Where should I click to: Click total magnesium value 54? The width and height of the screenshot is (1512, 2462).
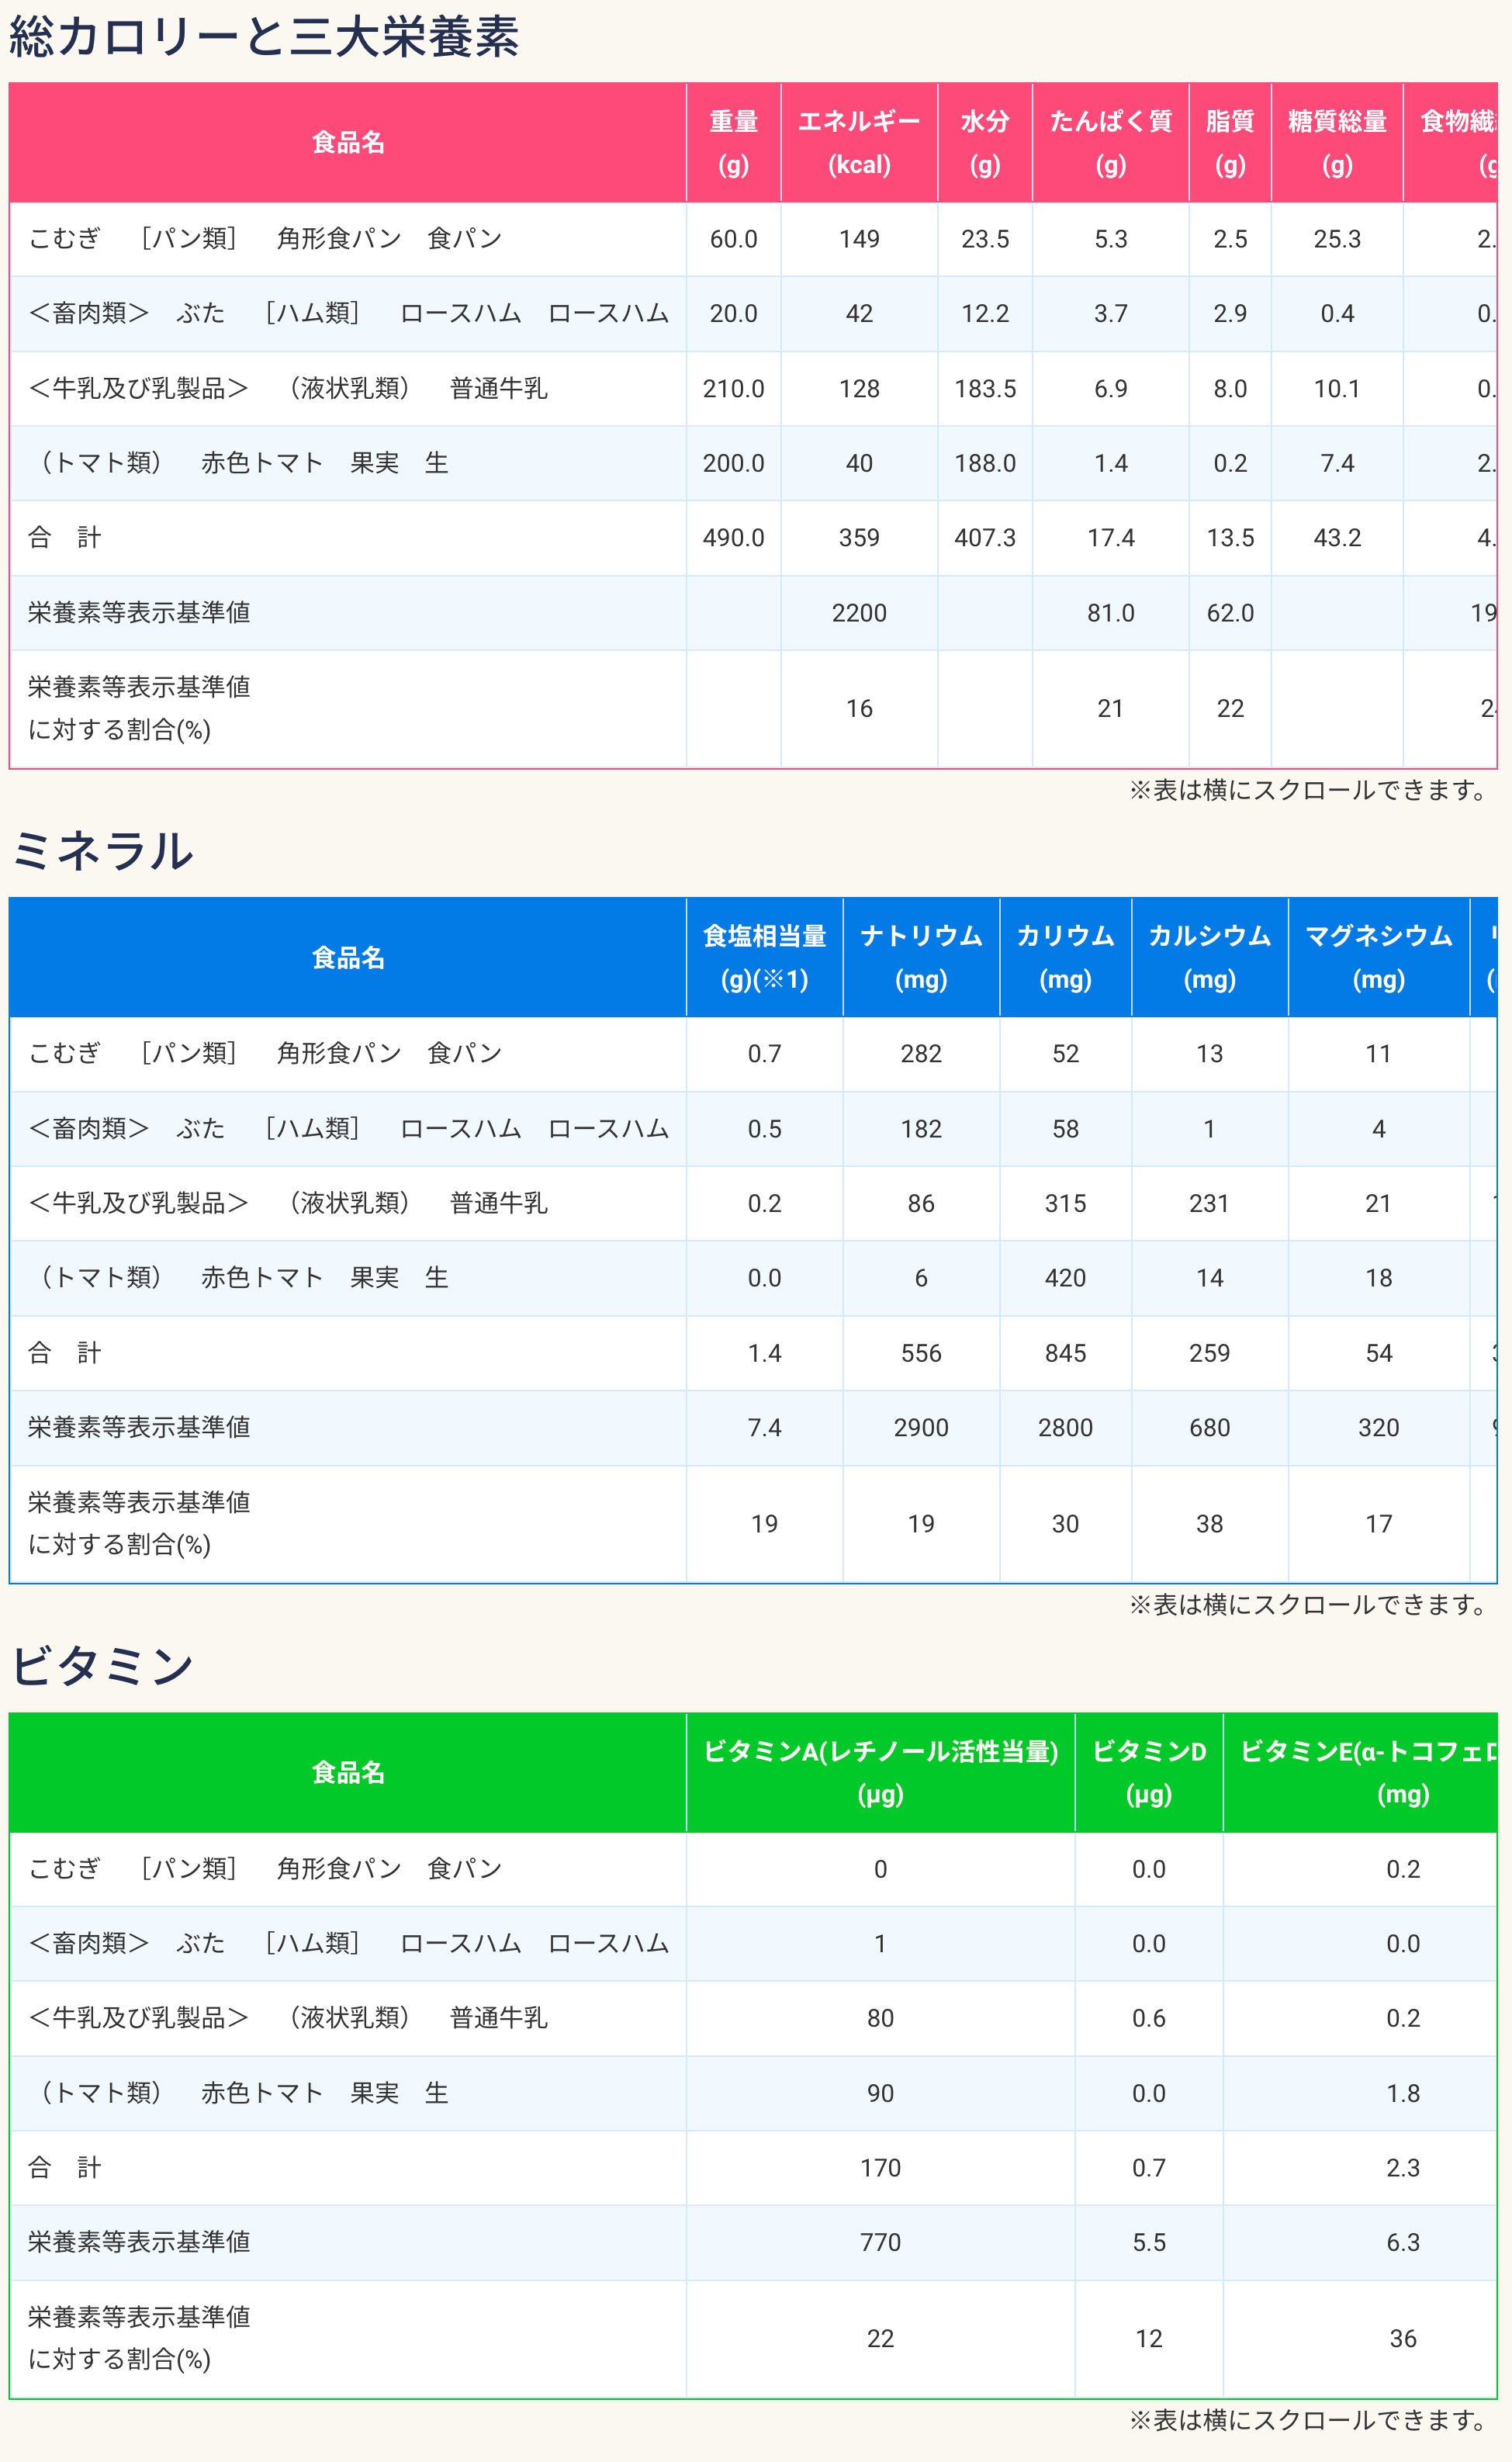[x=1379, y=1353]
